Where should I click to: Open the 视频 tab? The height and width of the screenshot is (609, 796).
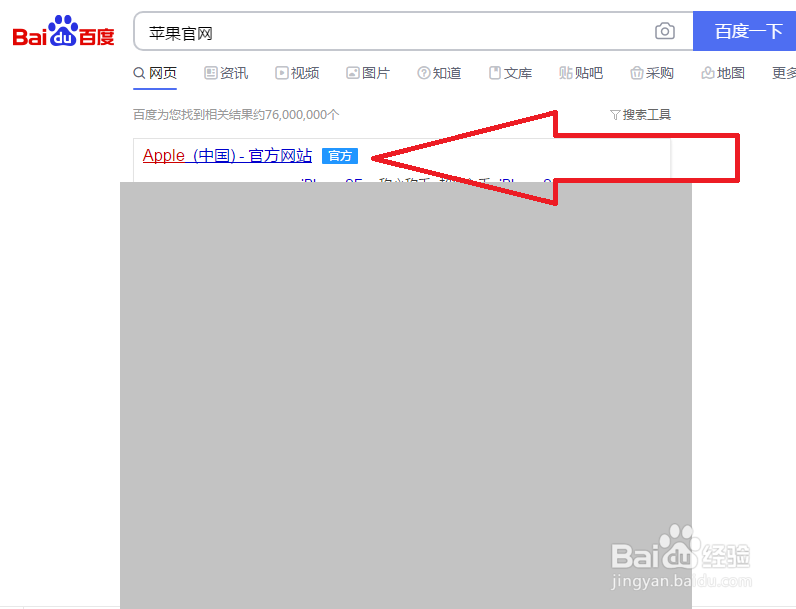click(x=297, y=73)
